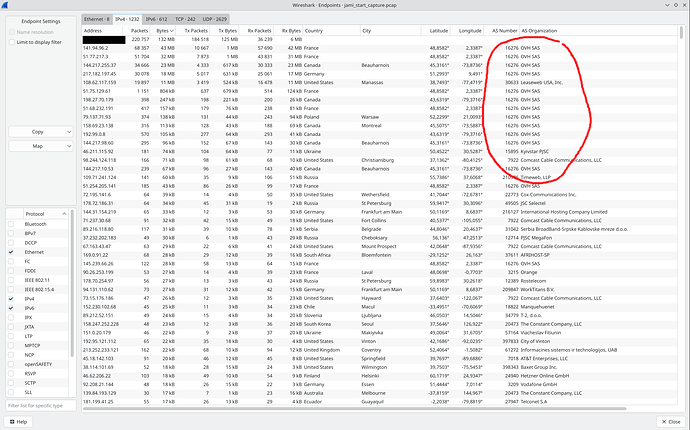Toggle the Name resolution checkbox
This screenshot has height=430, width=690.
(12, 32)
